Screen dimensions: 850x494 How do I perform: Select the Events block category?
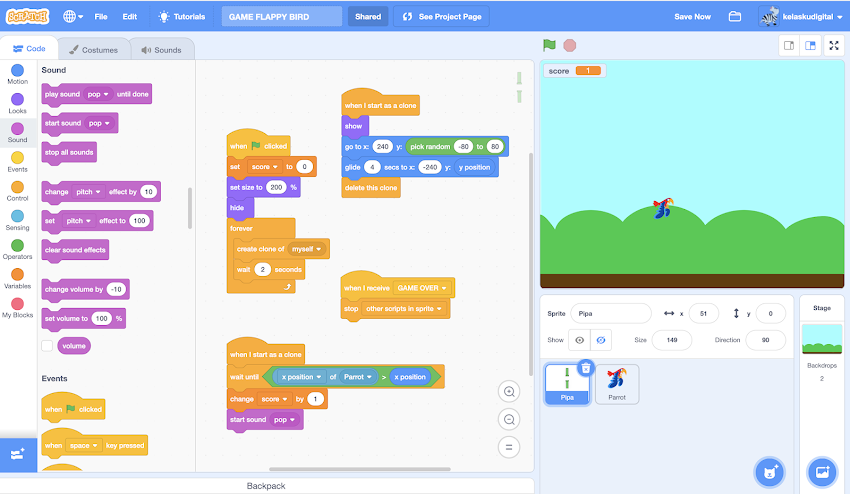tap(17, 162)
